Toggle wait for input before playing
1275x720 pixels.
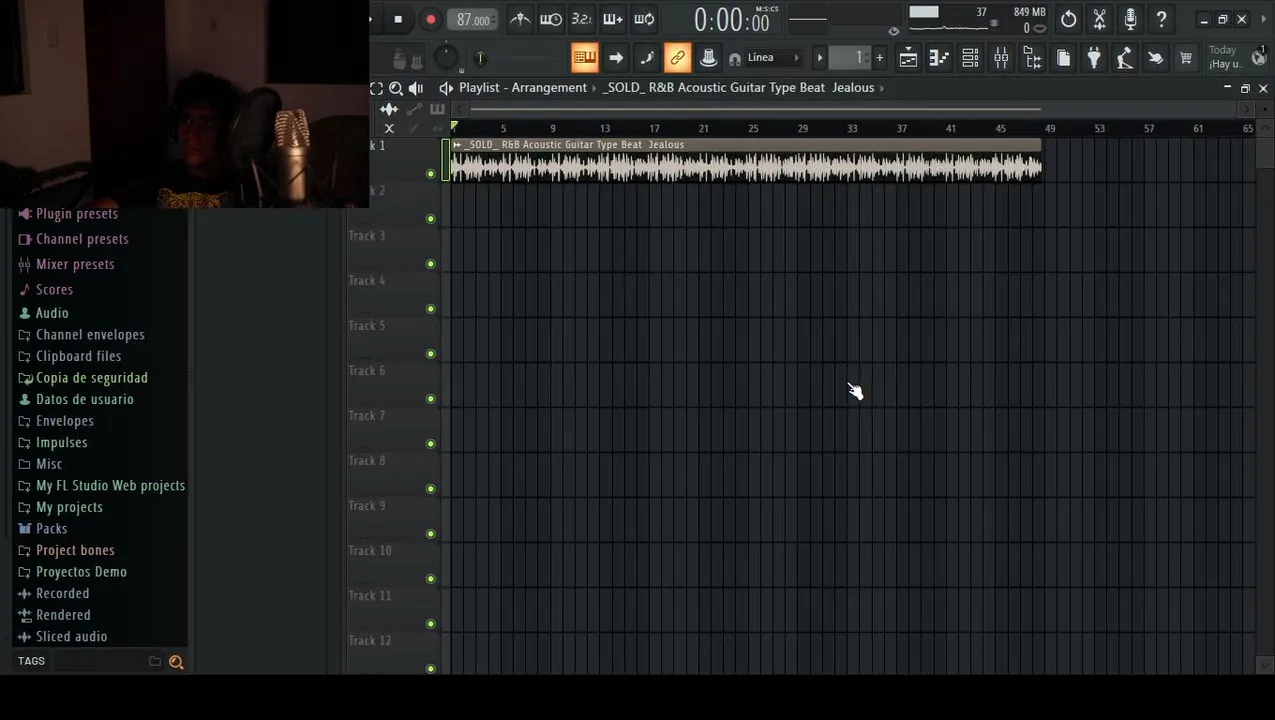coord(551,19)
